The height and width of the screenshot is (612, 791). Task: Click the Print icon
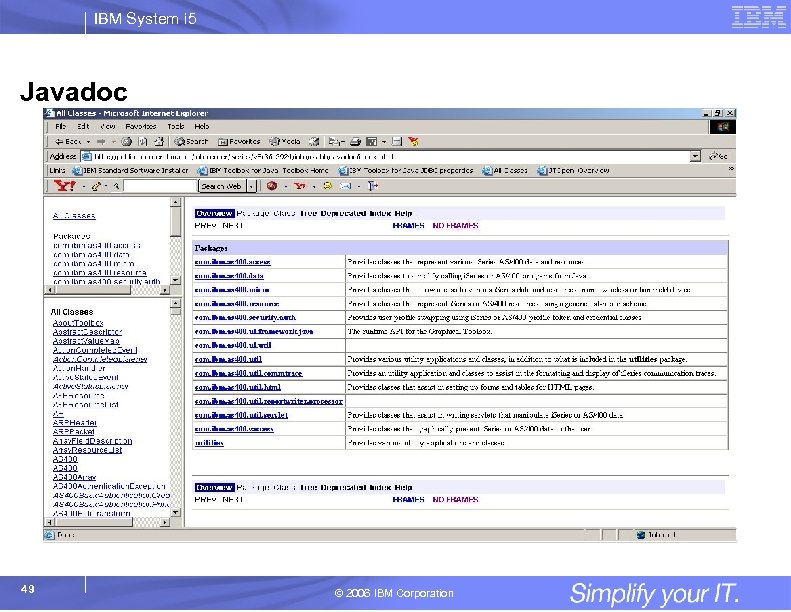(x=356, y=142)
